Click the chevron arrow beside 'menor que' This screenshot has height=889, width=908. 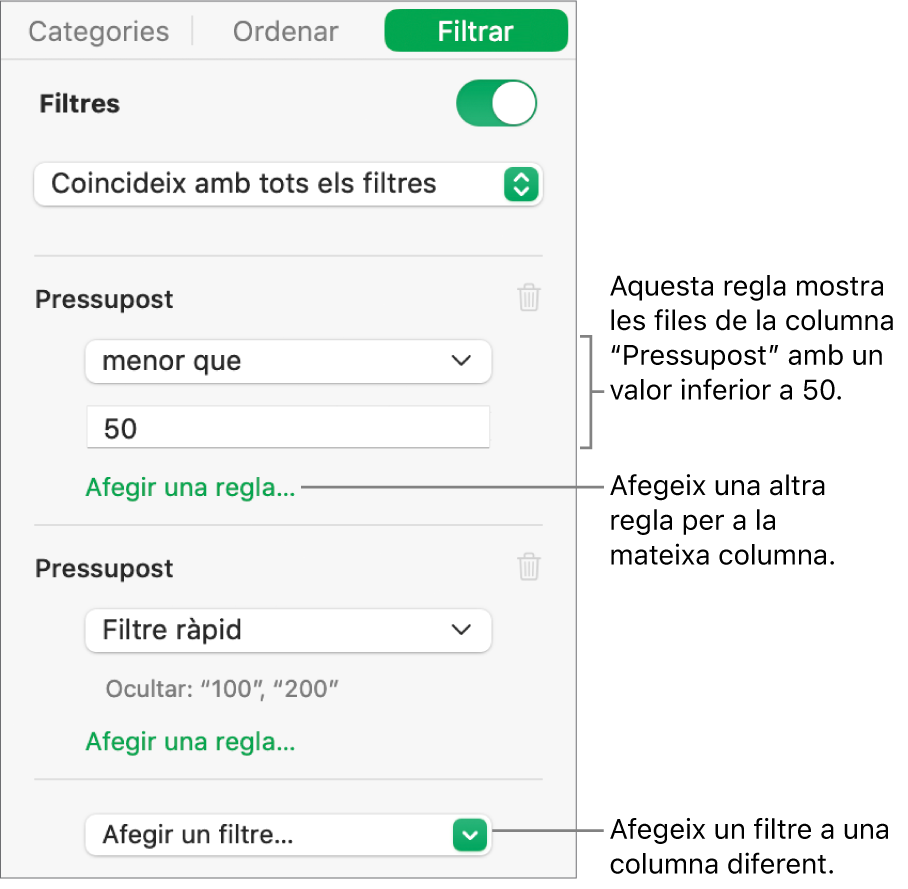461,360
